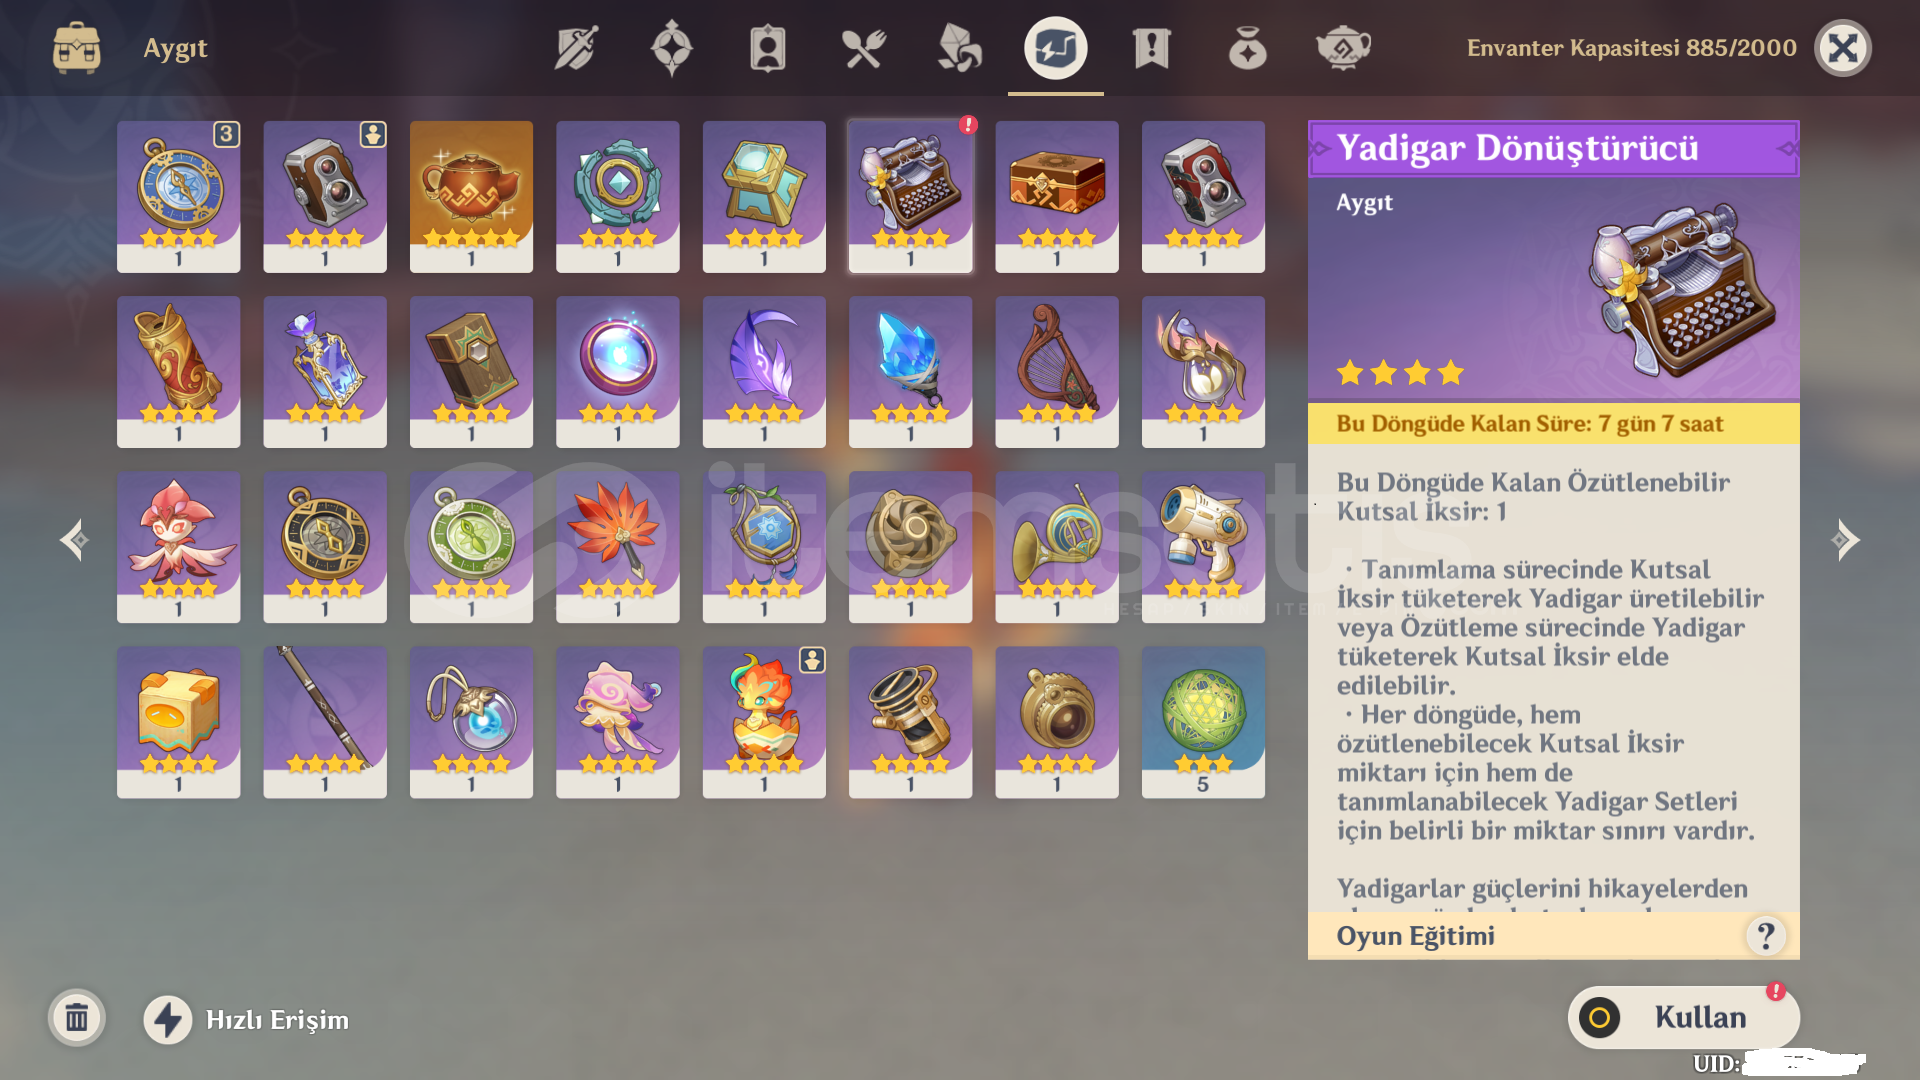This screenshot has height=1080, width=1920.
Task: Close the inventory with X button
Action: point(1842,48)
